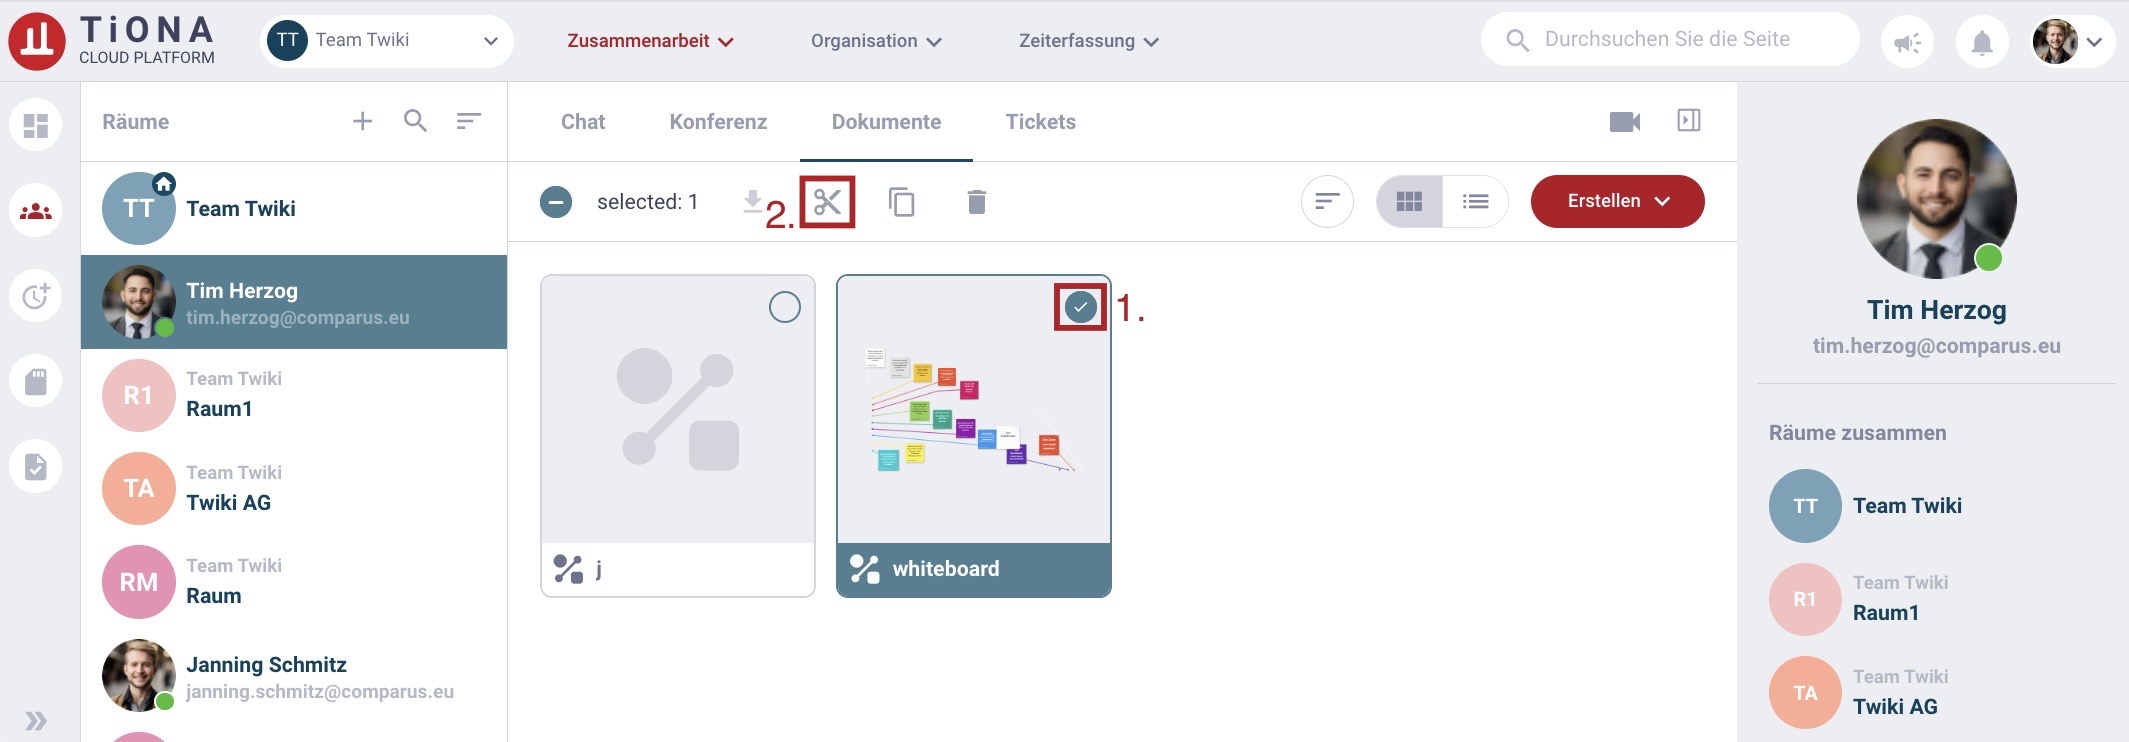Cut selected document with scissors icon
This screenshot has height=742, width=2129.
[828, 202]
